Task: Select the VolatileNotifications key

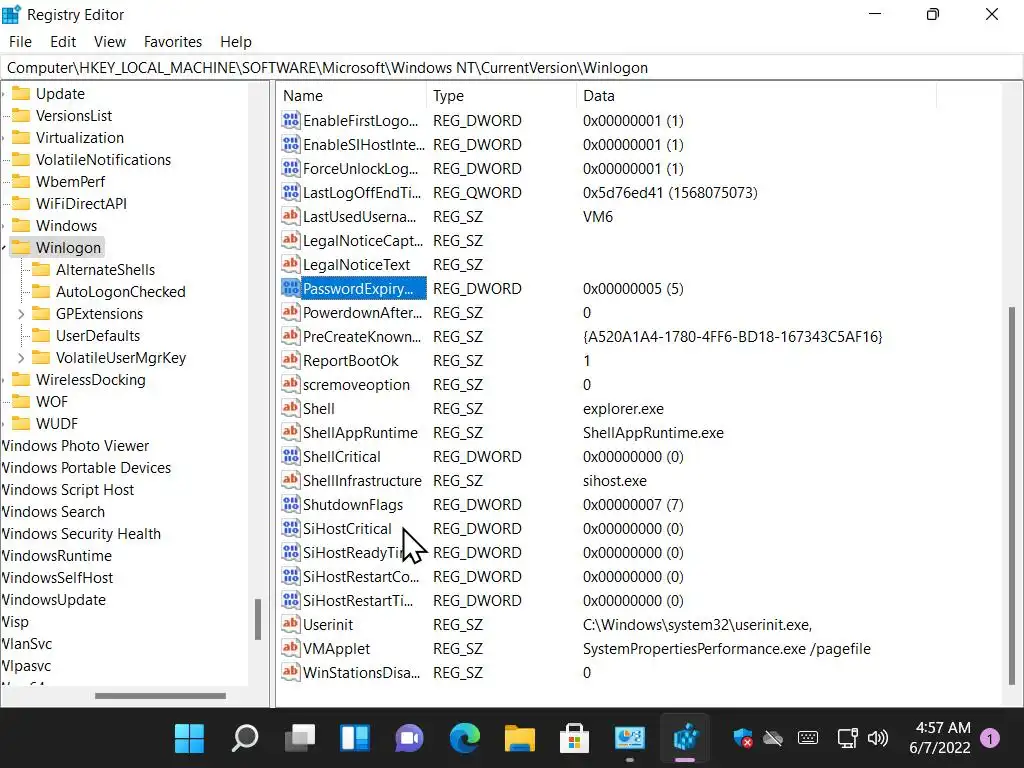Action: [103, 160]
